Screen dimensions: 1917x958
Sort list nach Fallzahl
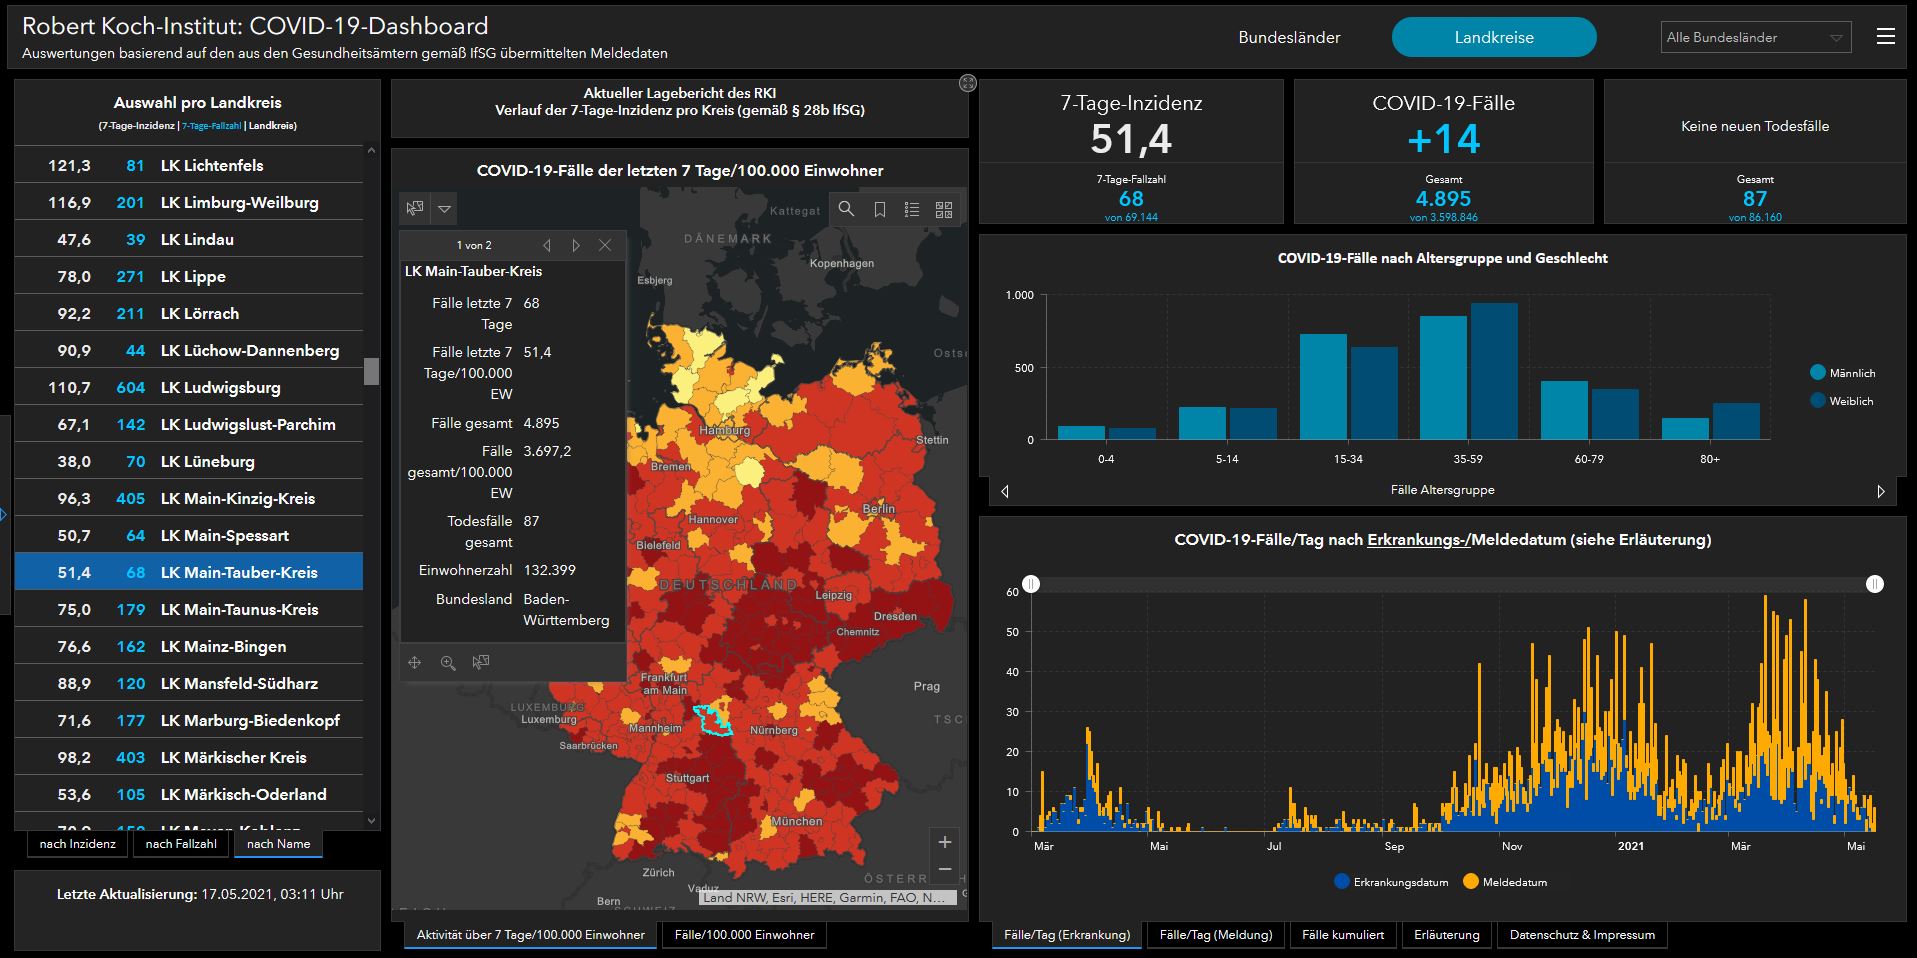181,844
